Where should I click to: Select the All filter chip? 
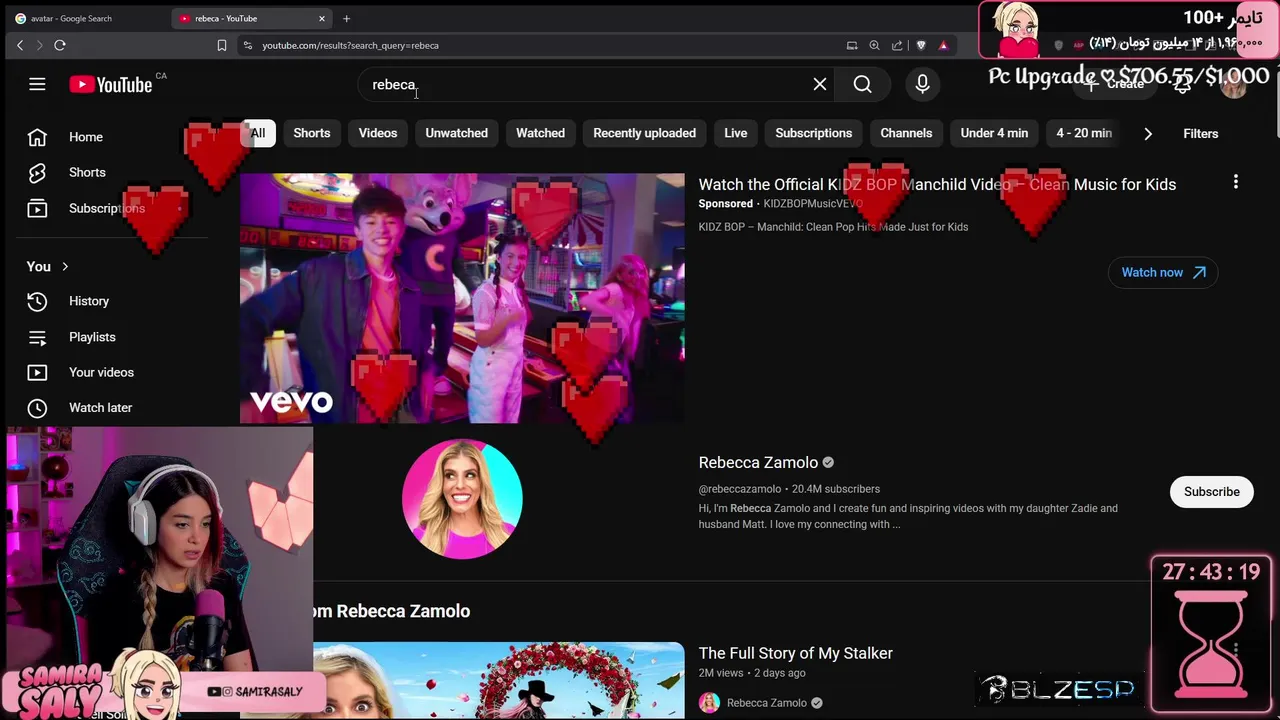click(x=258, y=133)
